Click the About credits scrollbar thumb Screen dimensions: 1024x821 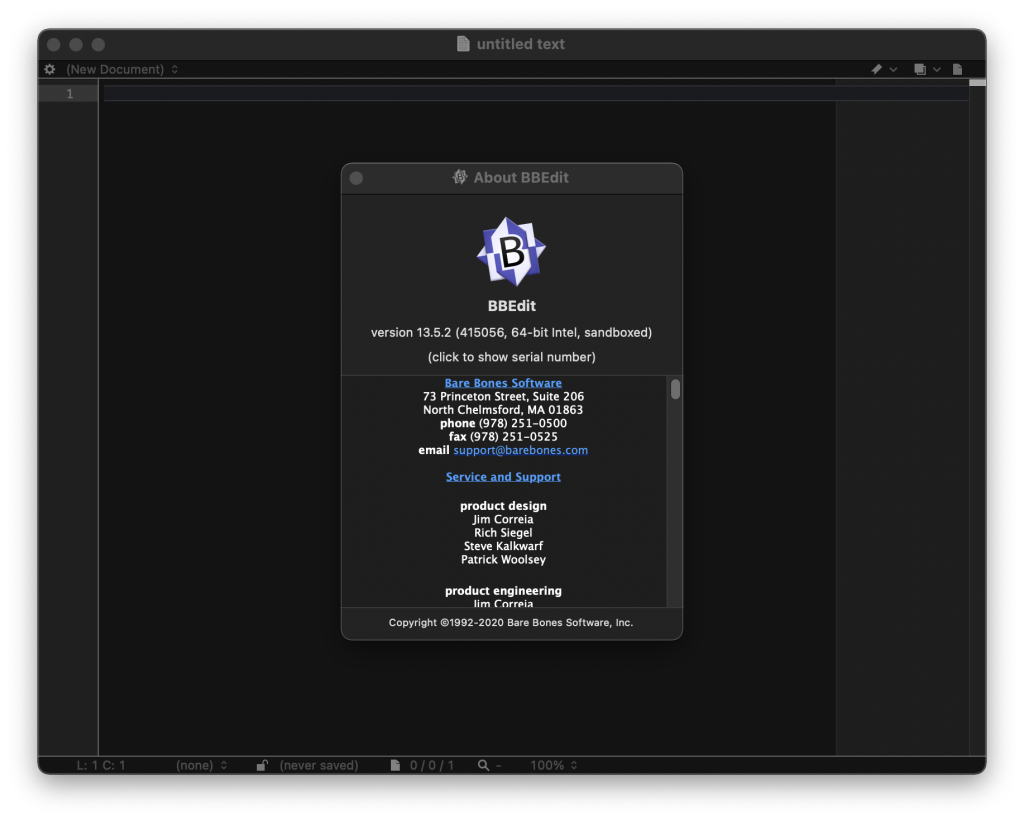click(x=675, y=389)
